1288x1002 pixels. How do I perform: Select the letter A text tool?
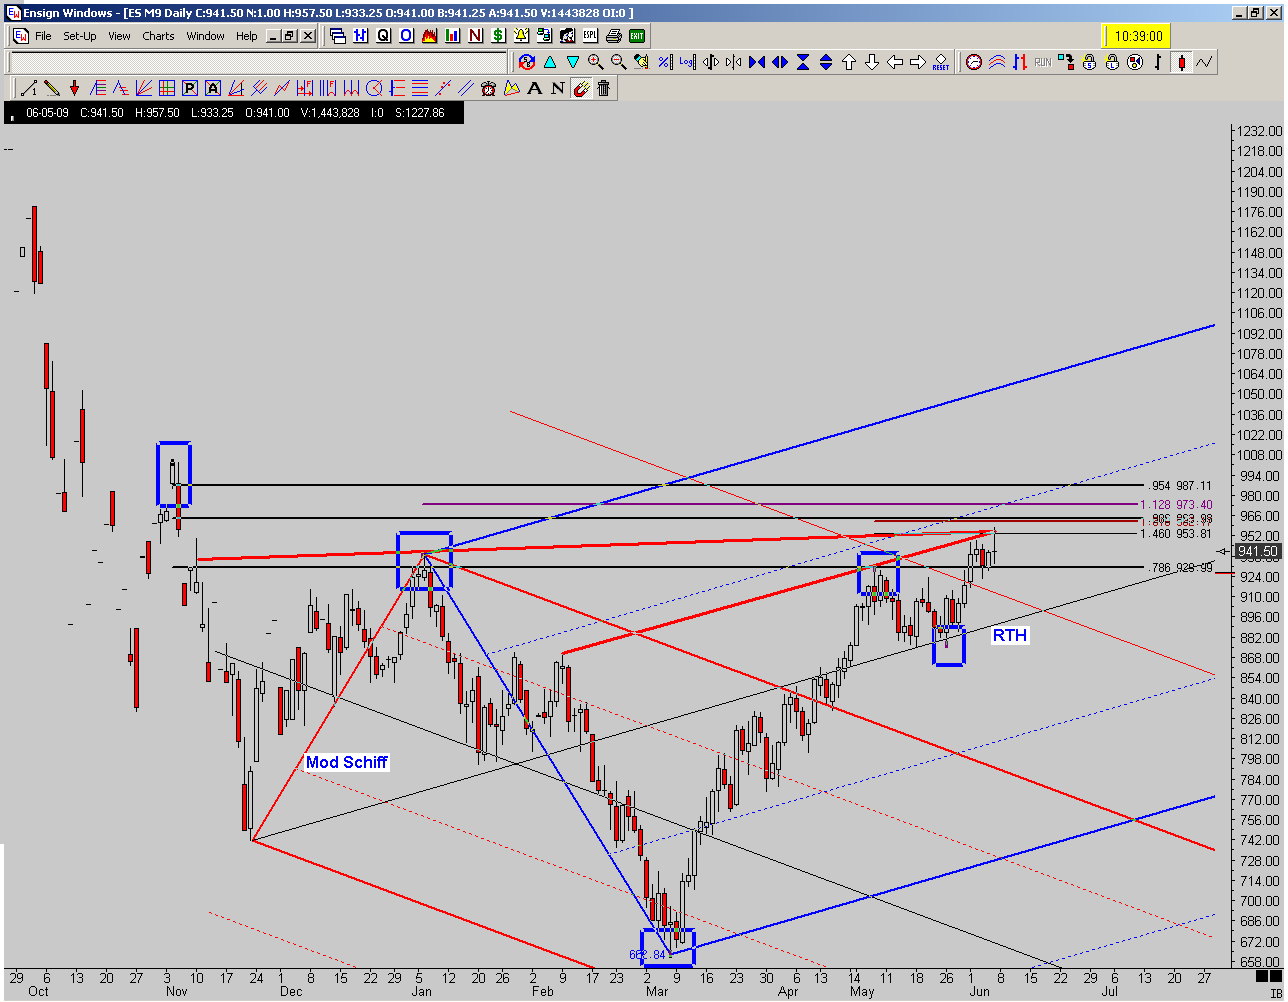(534, 88)
